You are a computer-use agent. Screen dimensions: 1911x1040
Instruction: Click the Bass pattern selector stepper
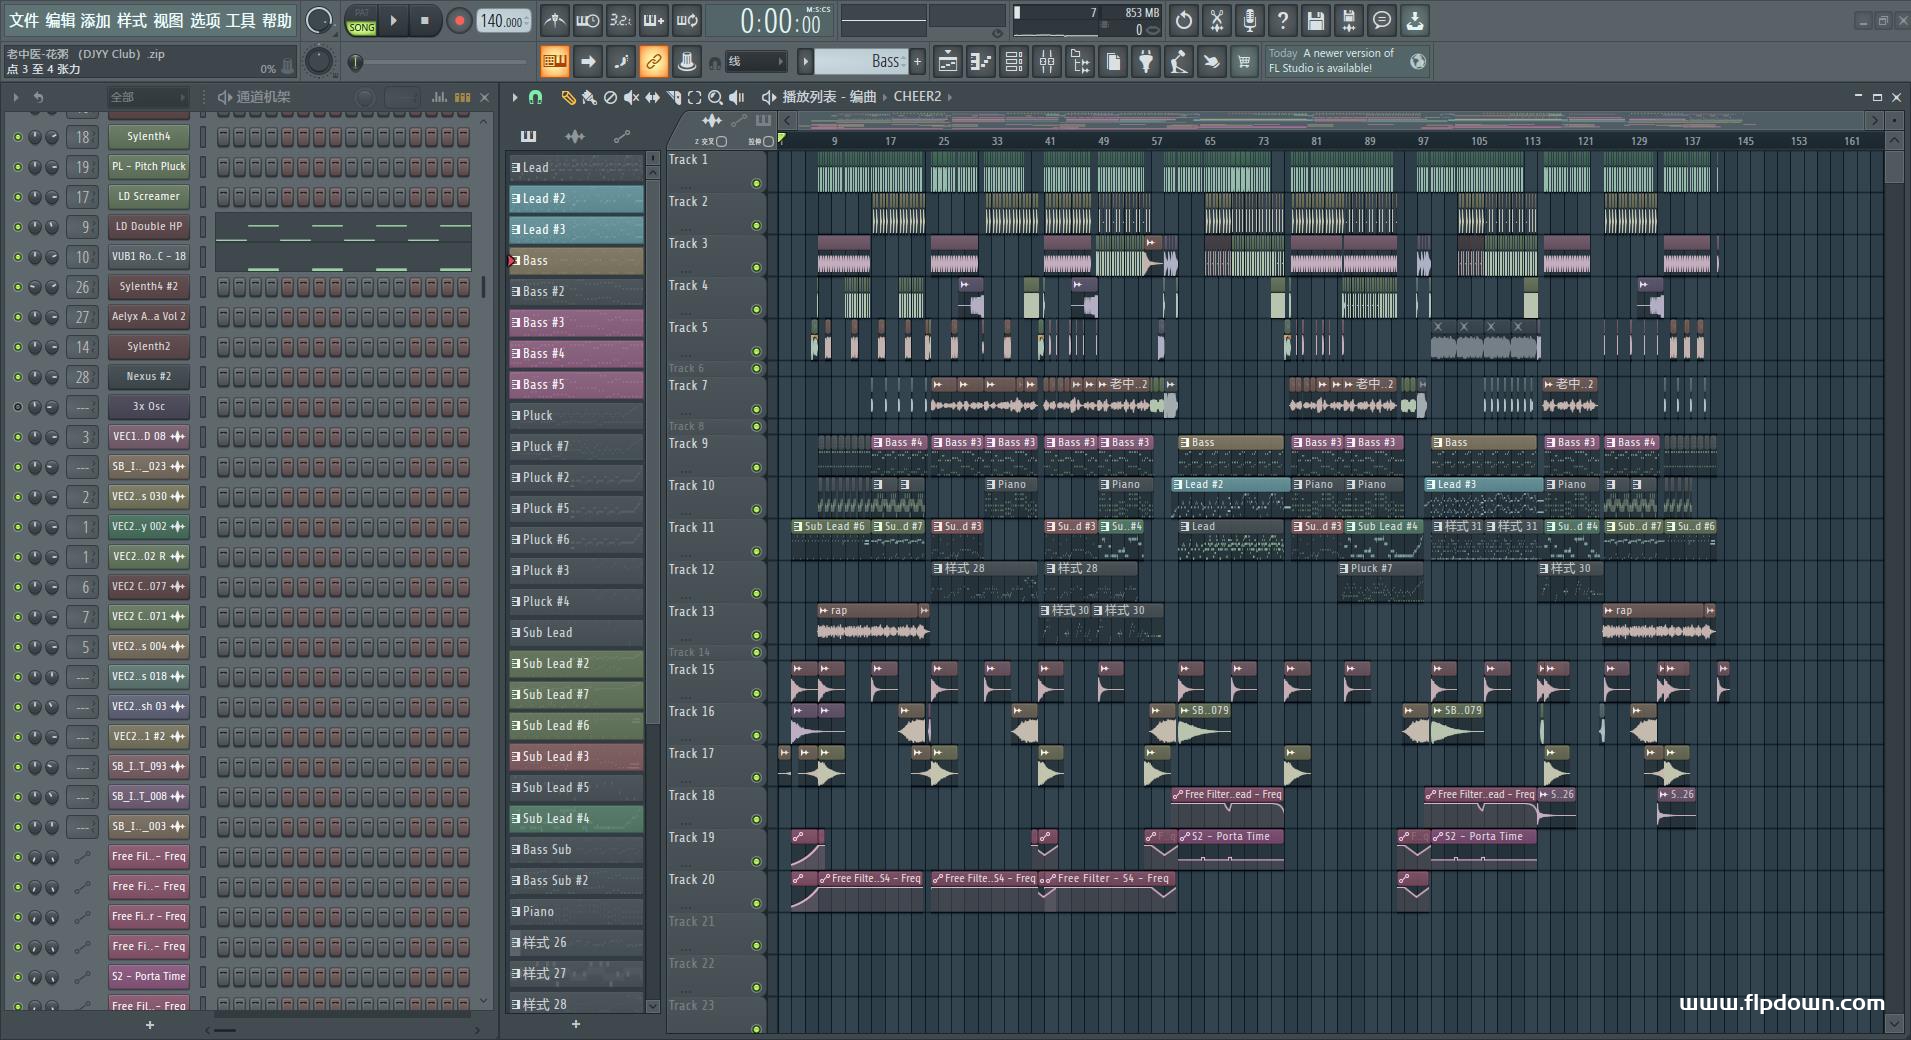click(904, 62)
